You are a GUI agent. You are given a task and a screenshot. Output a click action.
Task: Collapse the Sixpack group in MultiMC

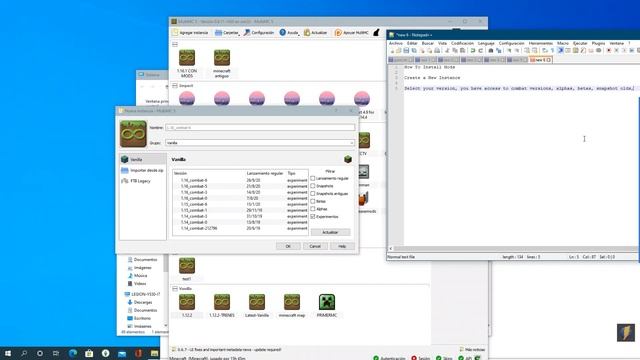point(175,86)
